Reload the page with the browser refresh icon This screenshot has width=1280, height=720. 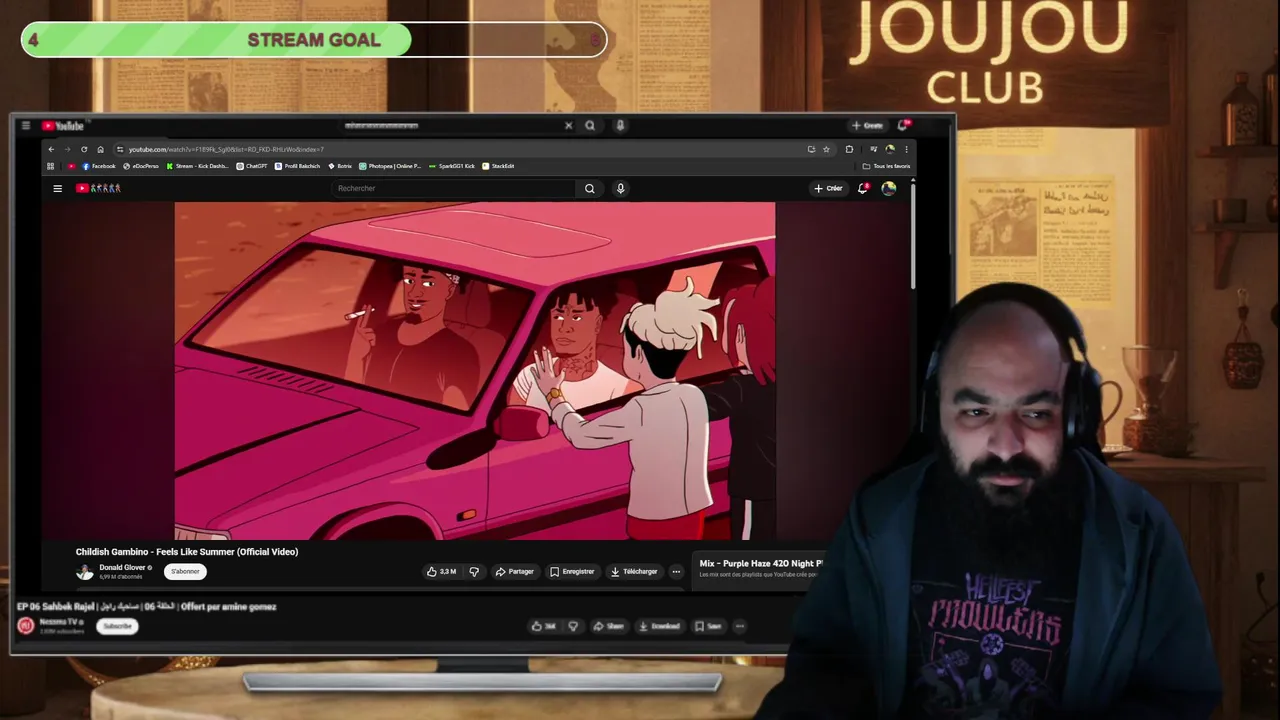coord(84,149)
